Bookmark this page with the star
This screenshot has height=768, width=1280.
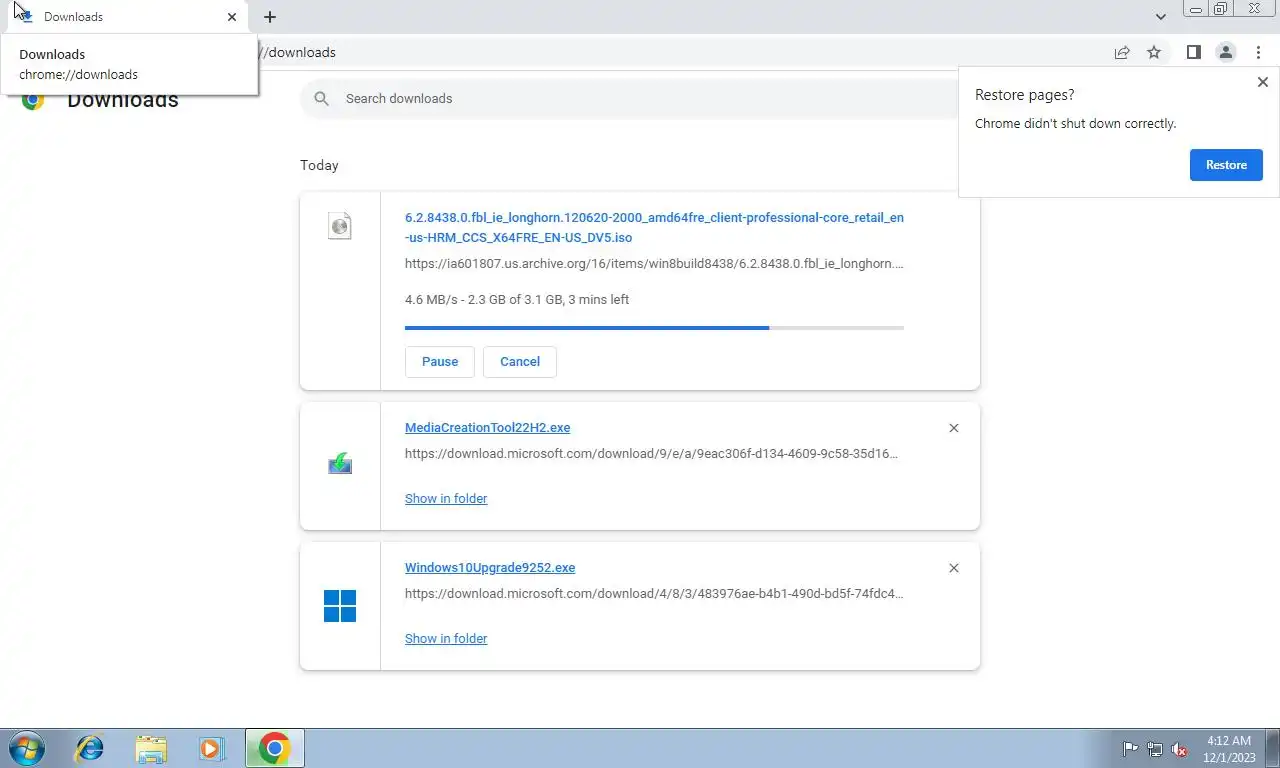tap(1154, 52)
